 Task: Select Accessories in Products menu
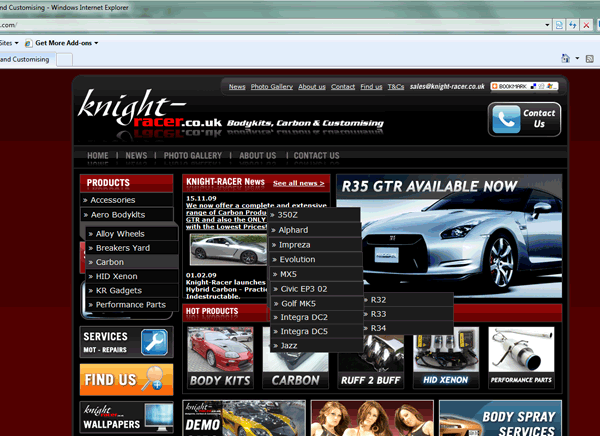pos(127,200)
